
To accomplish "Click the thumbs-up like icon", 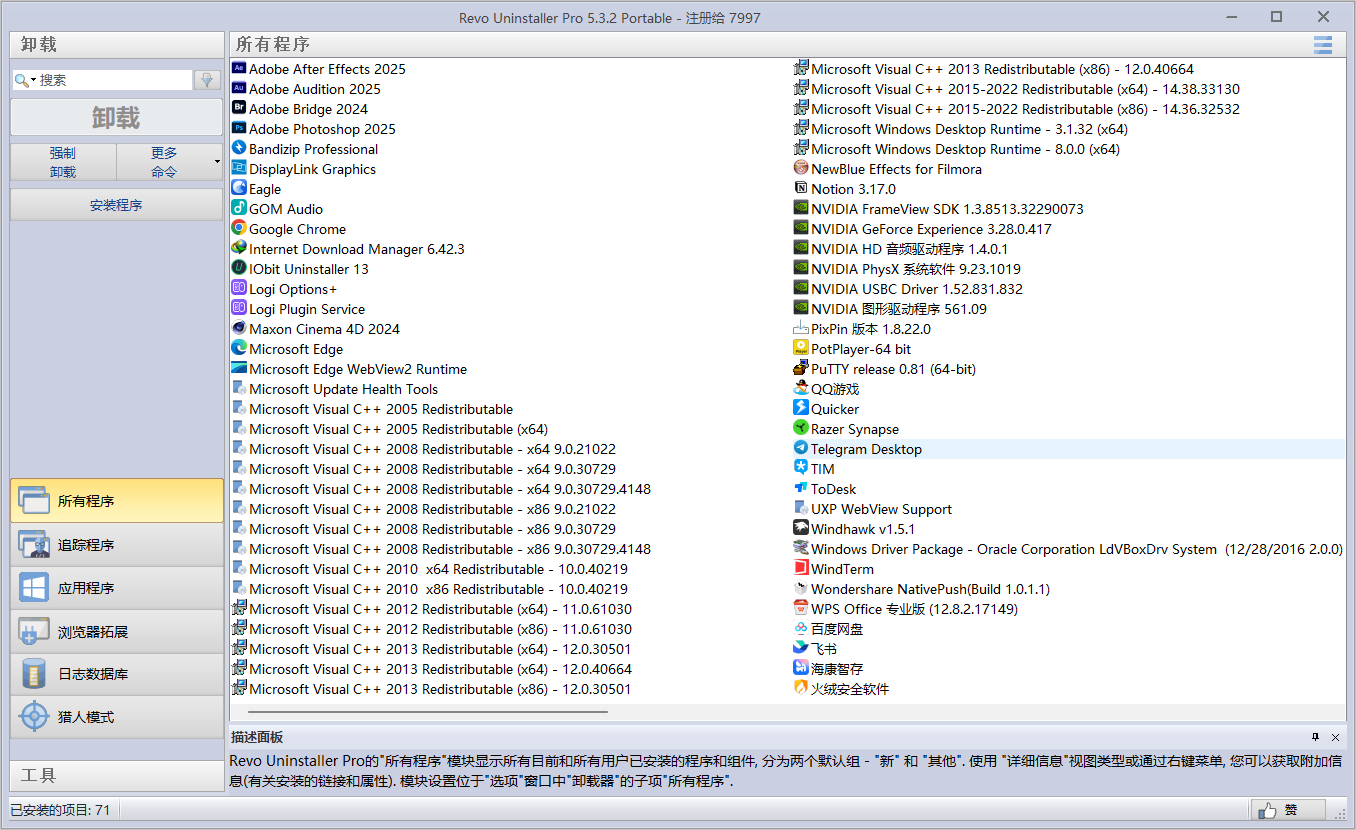I will click(x=1267, y=810).
